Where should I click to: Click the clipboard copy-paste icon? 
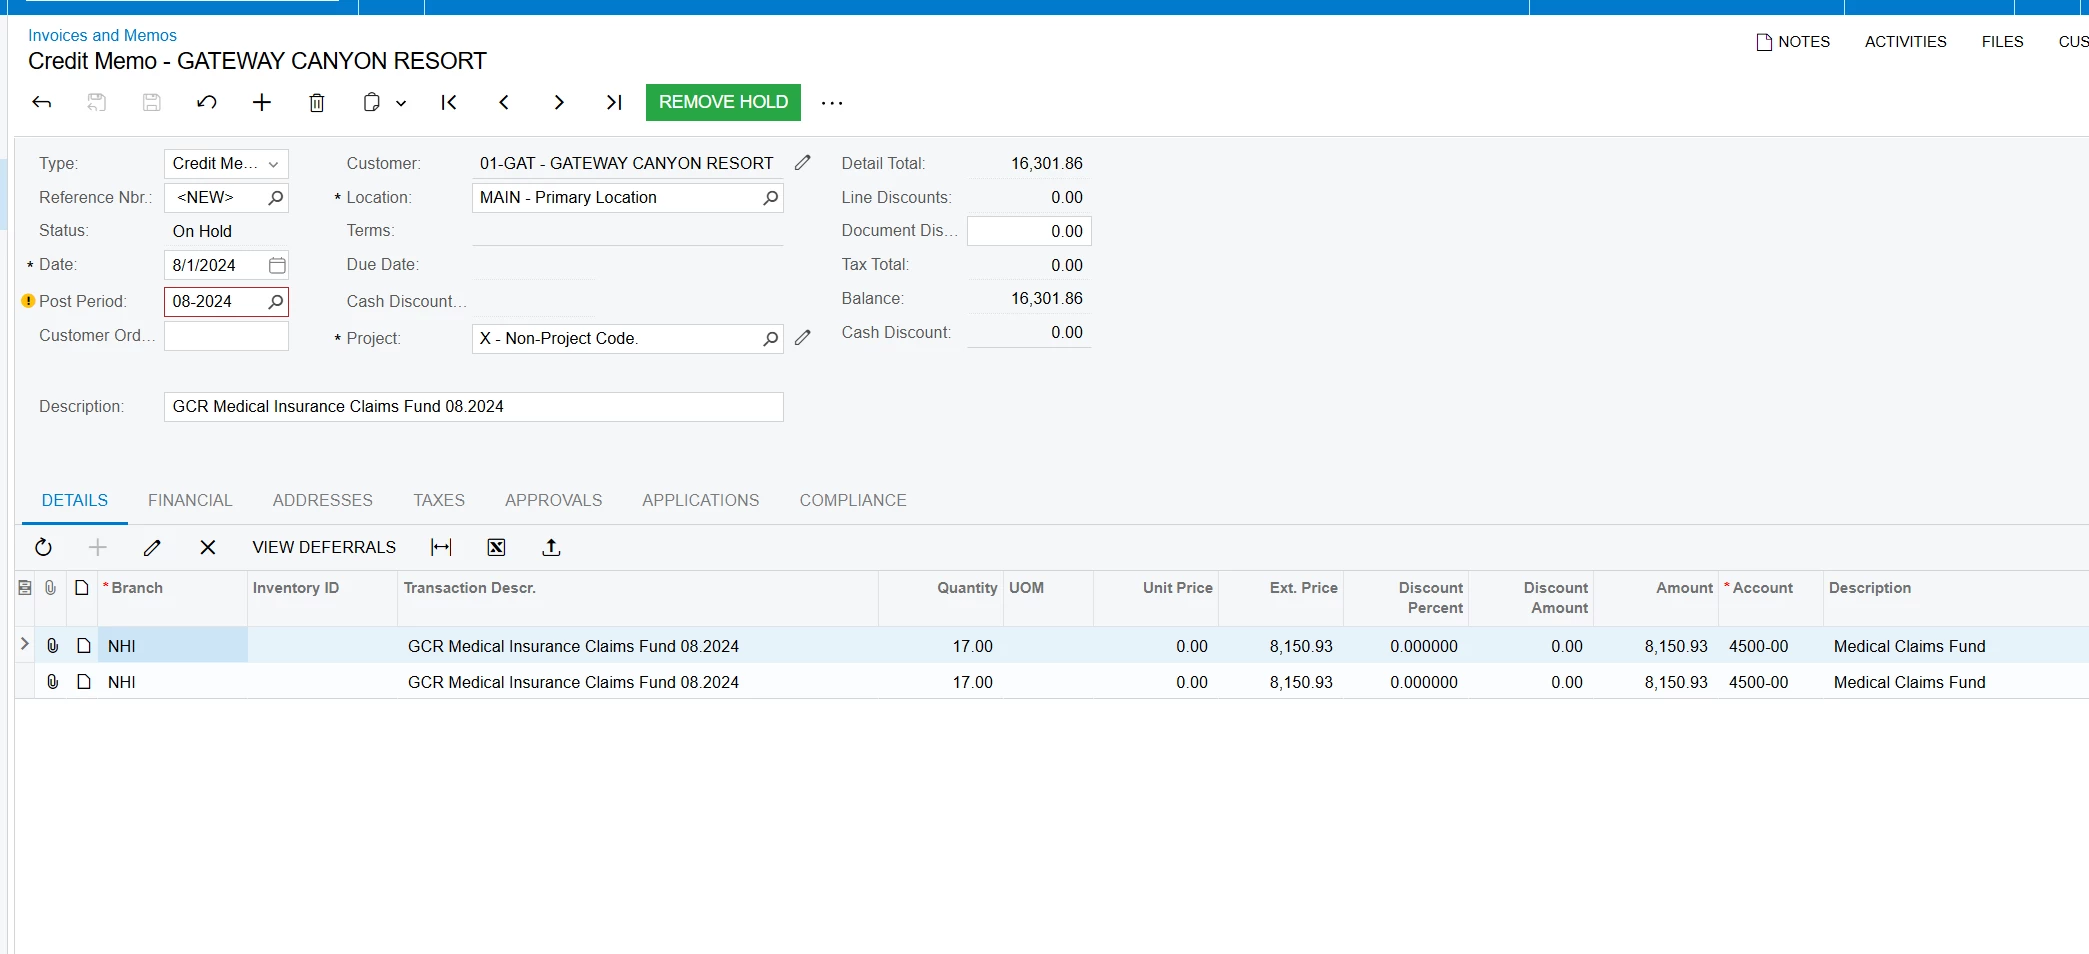coord(371,102)
